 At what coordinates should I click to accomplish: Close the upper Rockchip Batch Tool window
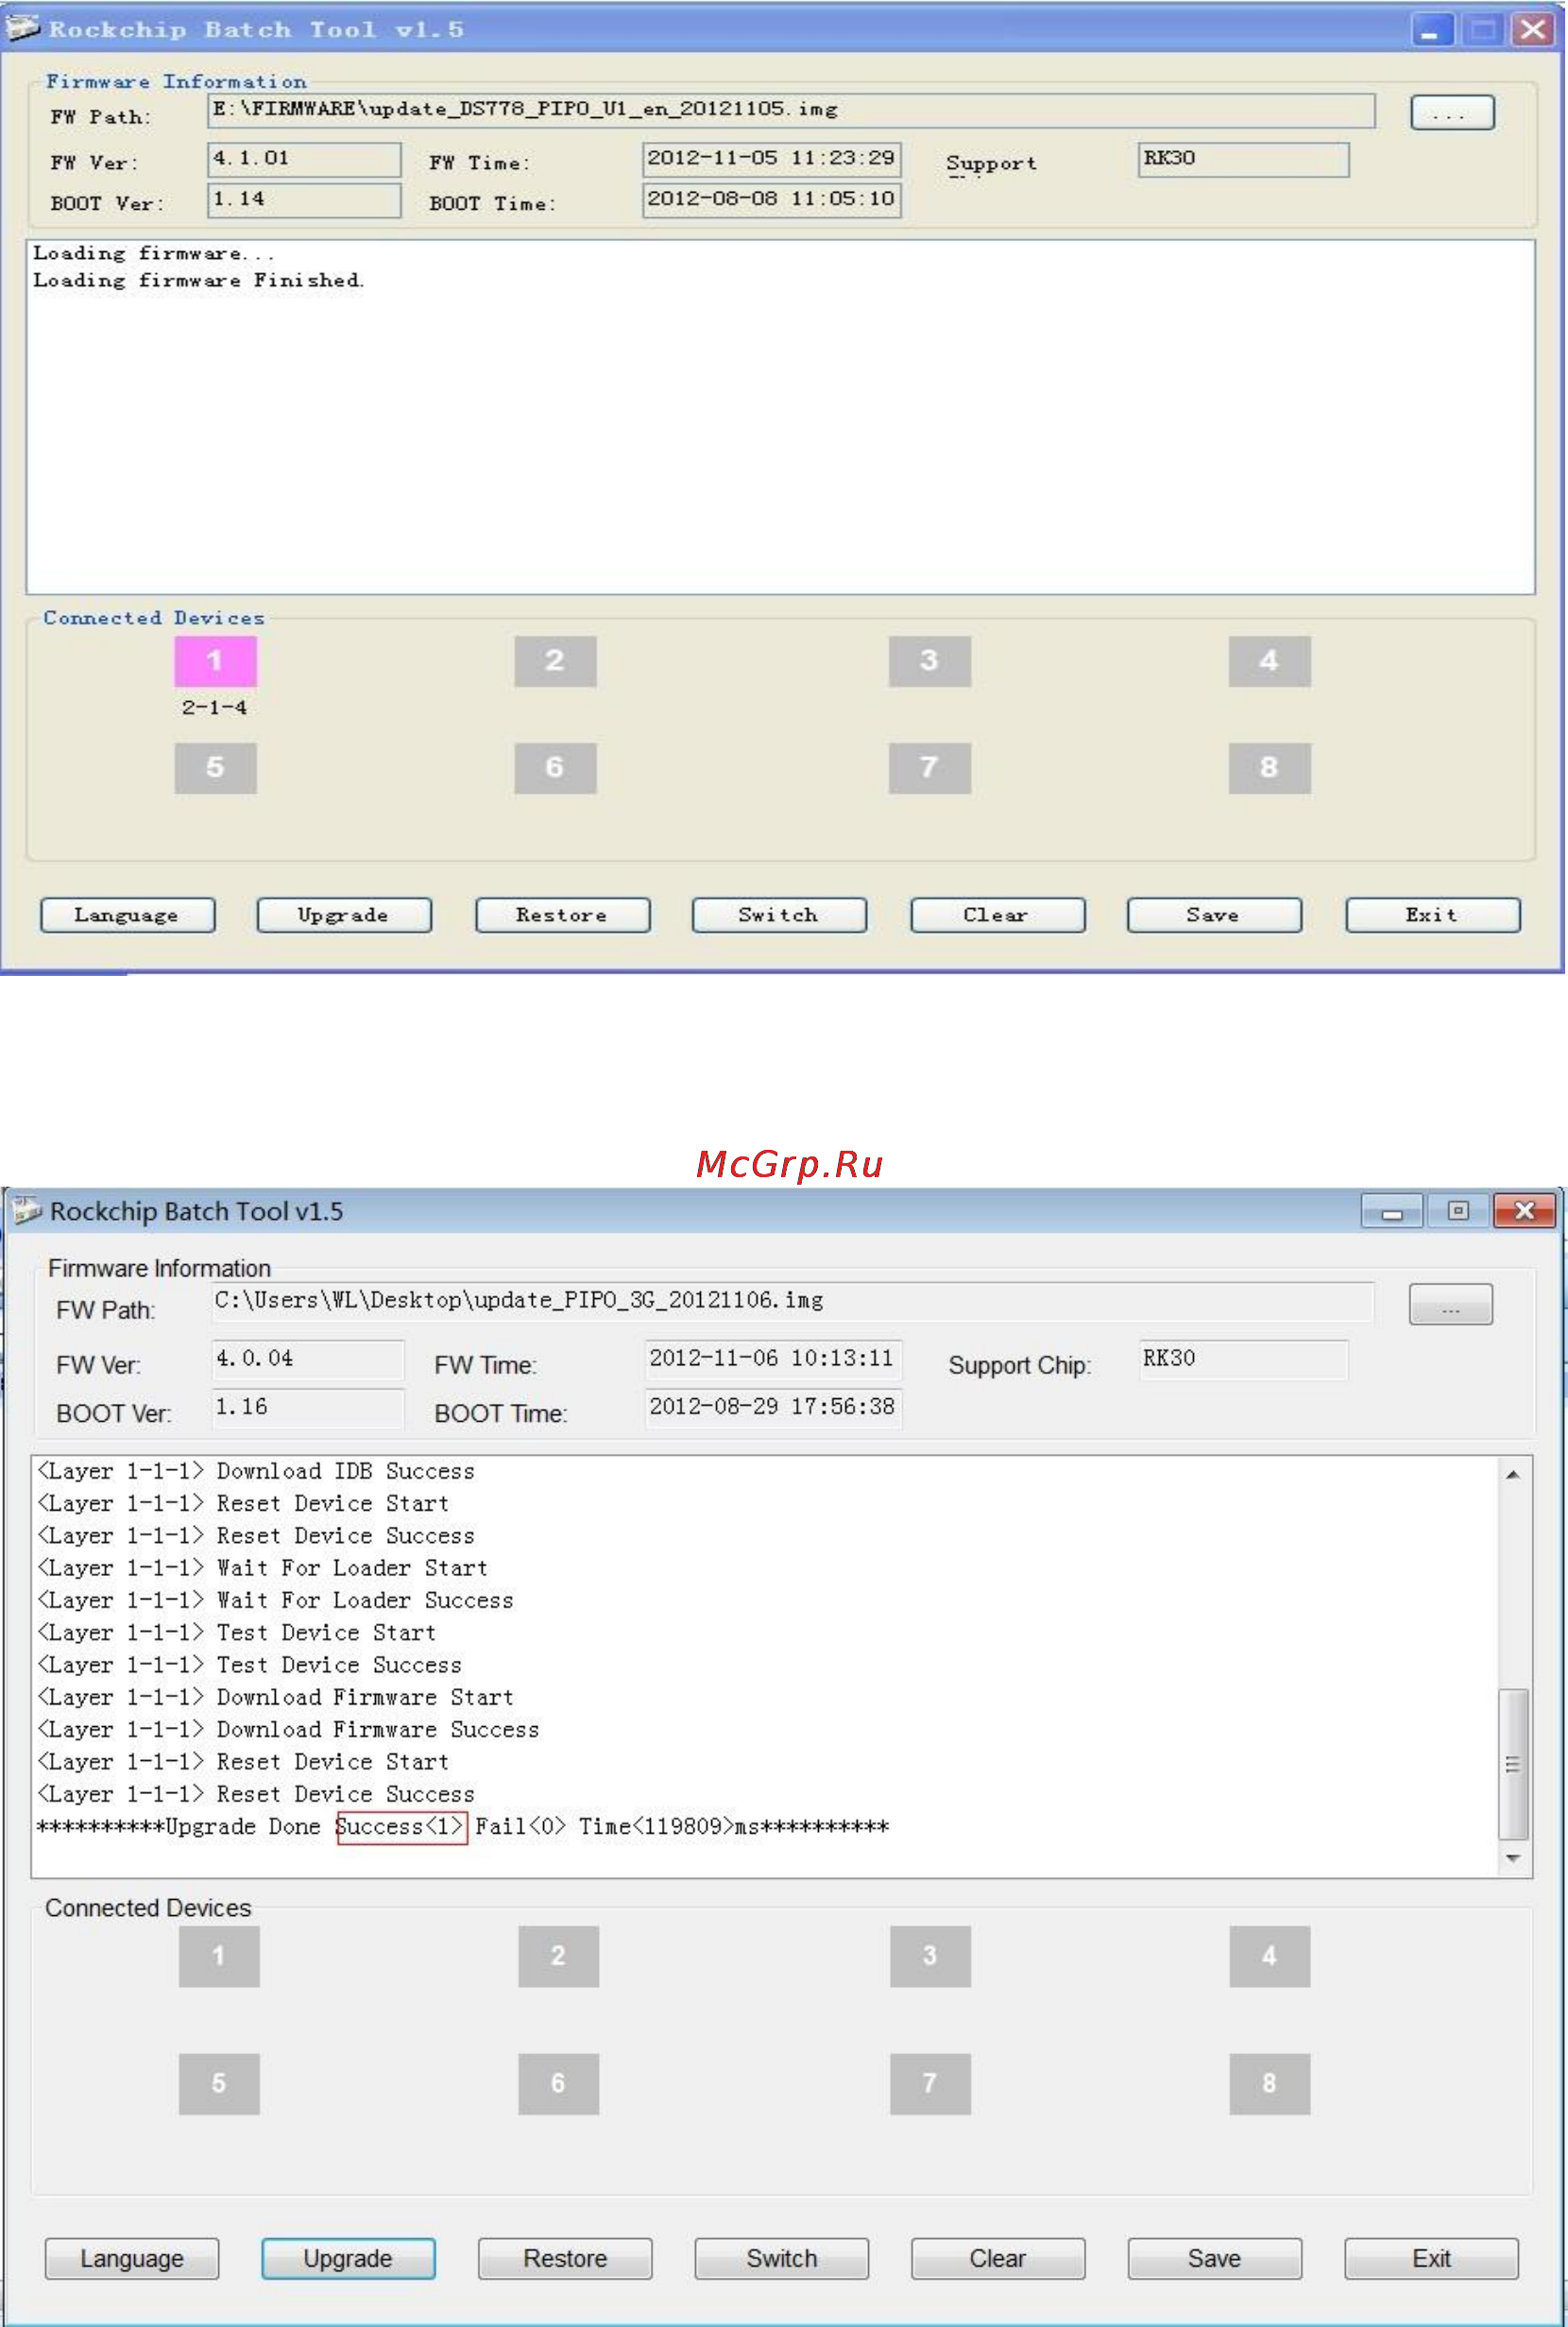(x=1533, y=29)
